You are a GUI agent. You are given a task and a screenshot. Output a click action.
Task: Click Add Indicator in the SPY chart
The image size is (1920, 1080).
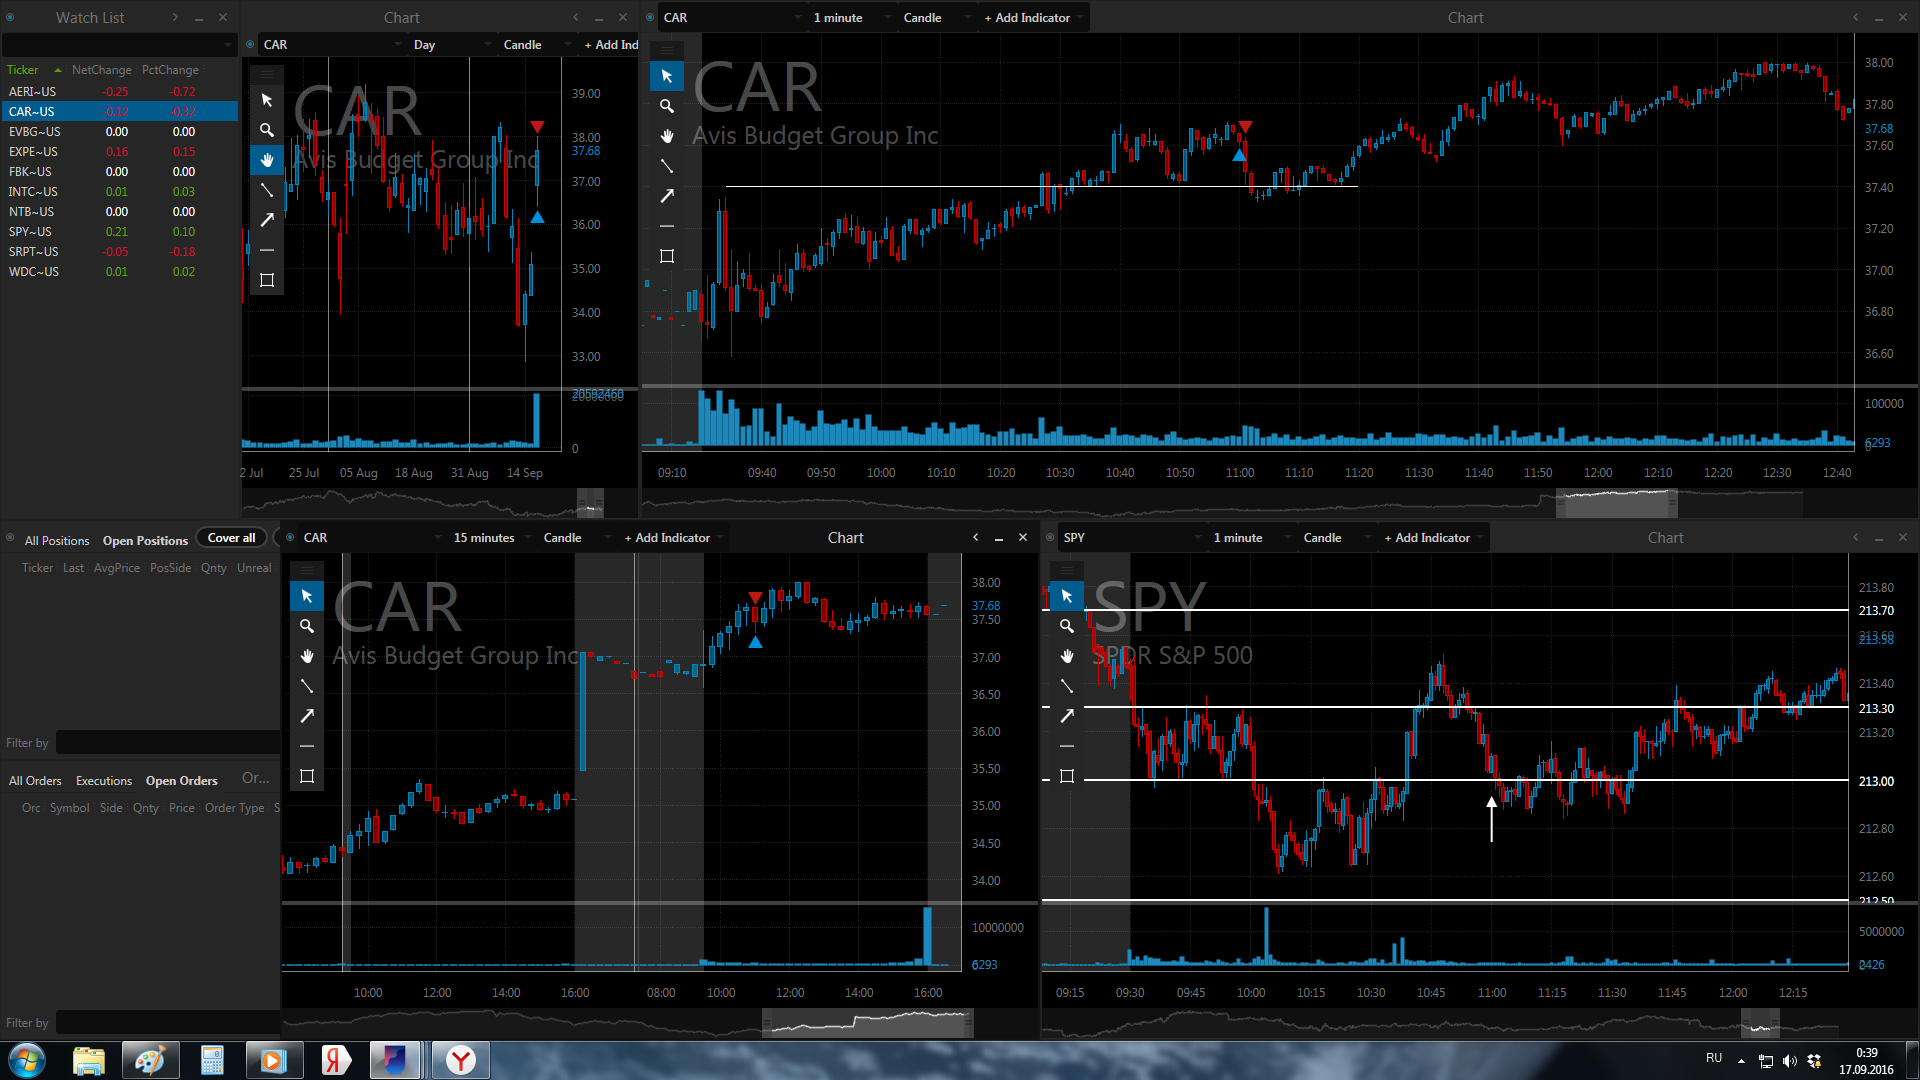pos(1433,538)
